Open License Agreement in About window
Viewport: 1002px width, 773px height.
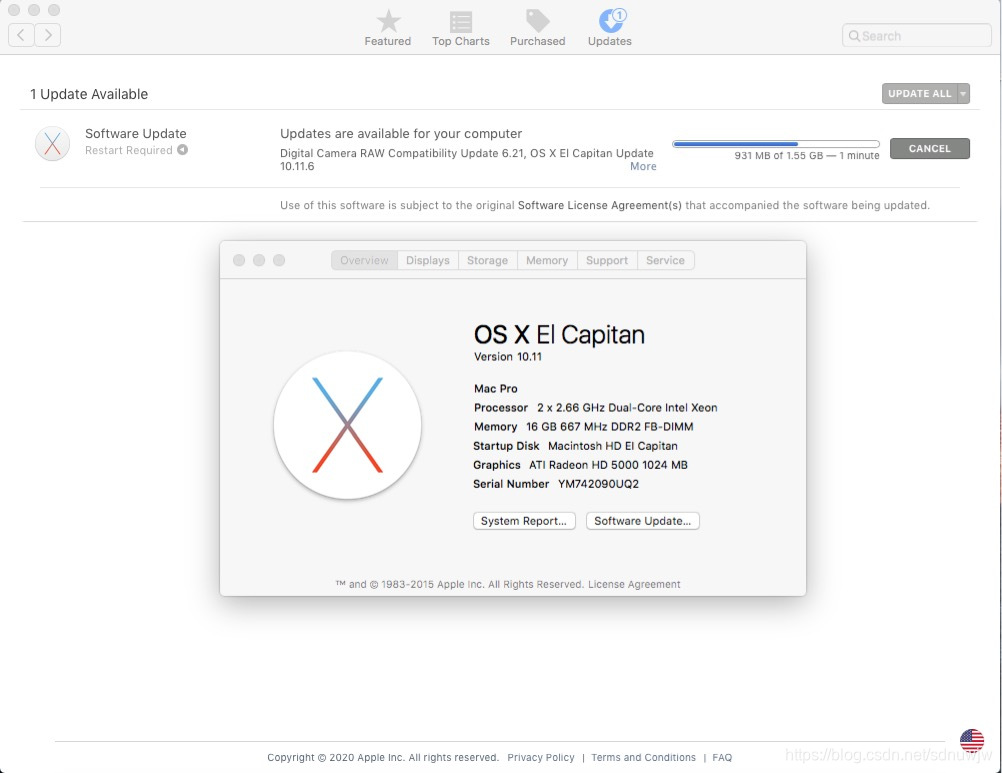(x=634, y=584)
